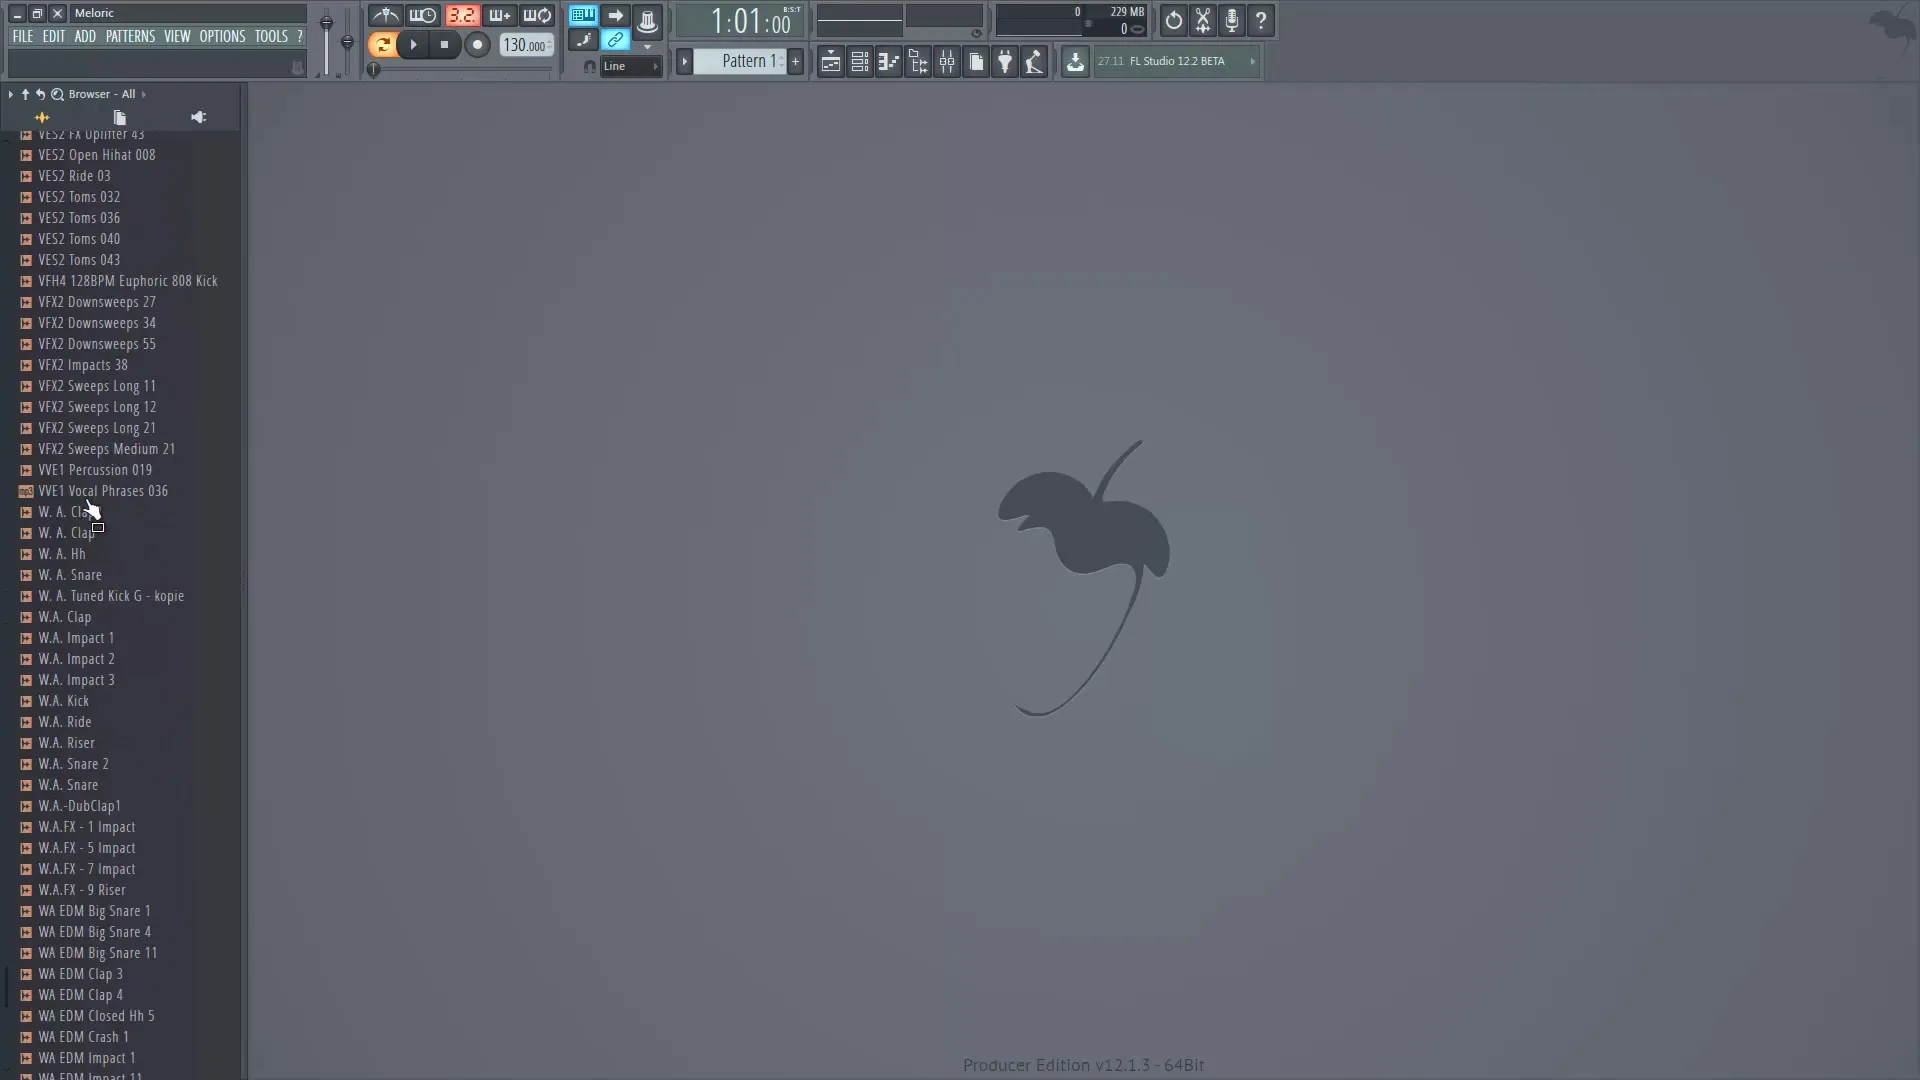Open the ADD menu
This screenshot has width=1920, height=1080.
click(85, 36)
